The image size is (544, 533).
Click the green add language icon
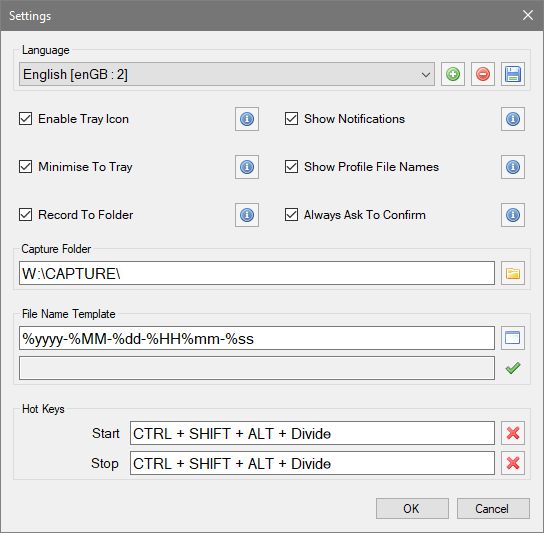(x=453, y=74)
